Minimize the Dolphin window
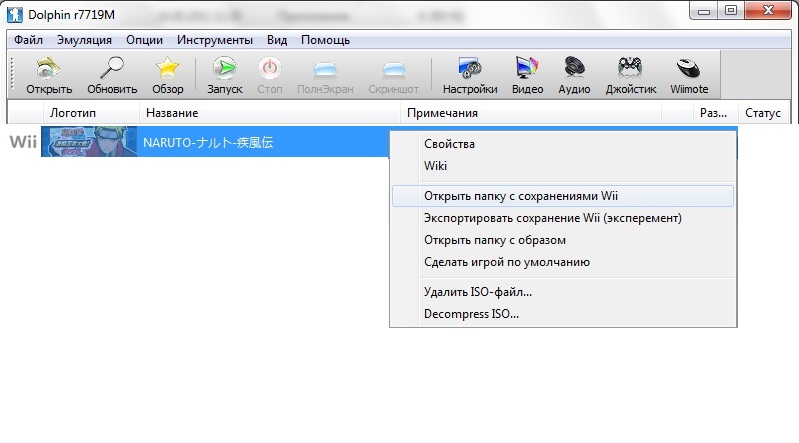Screen dimensions: 799x443 704,11
